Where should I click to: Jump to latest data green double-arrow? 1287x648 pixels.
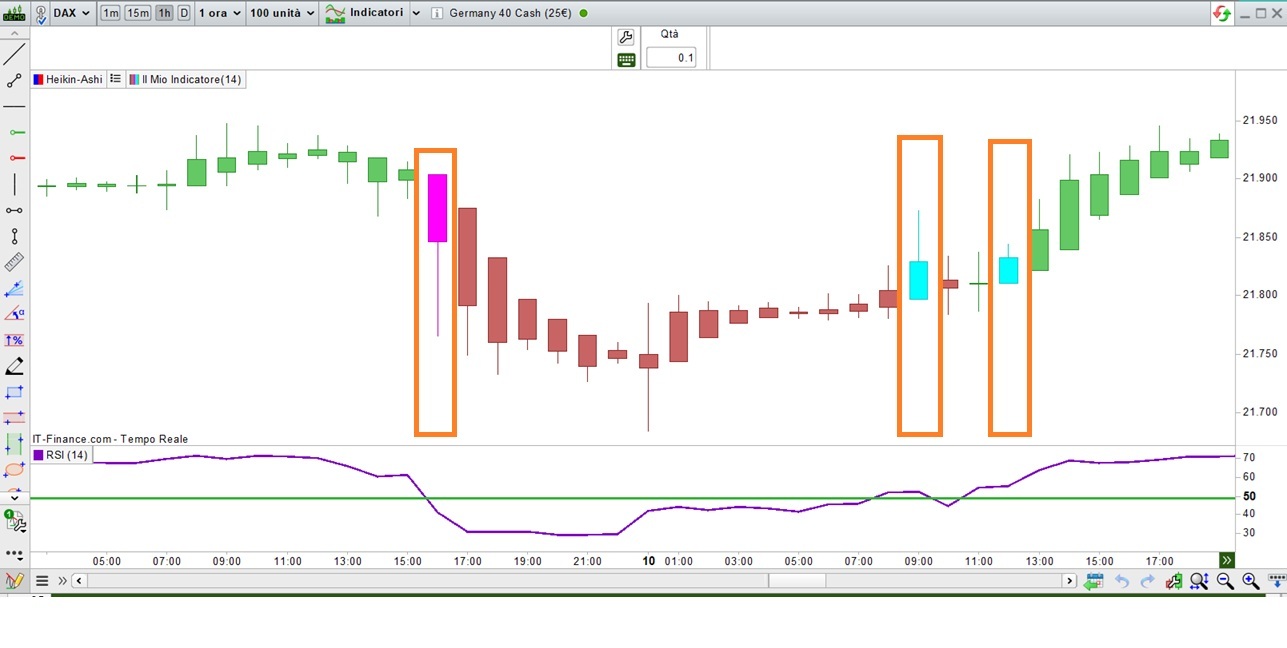point(1228,560)
